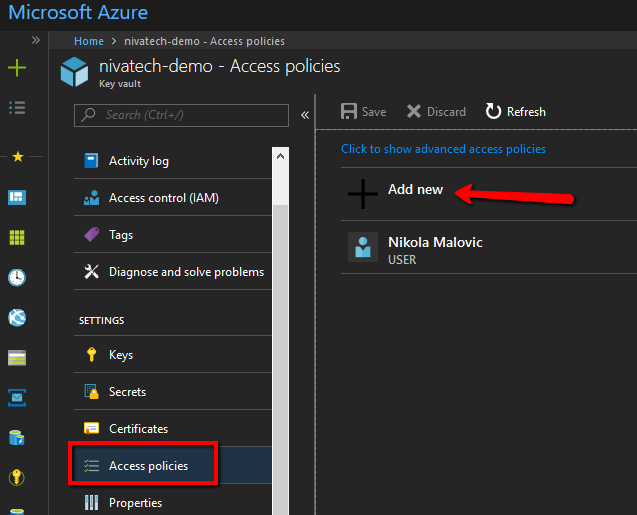Image resolution: width=637 pixels, height=515 pixels.
Task: Click the Refresh toolbar button
Action: point(515,111)
